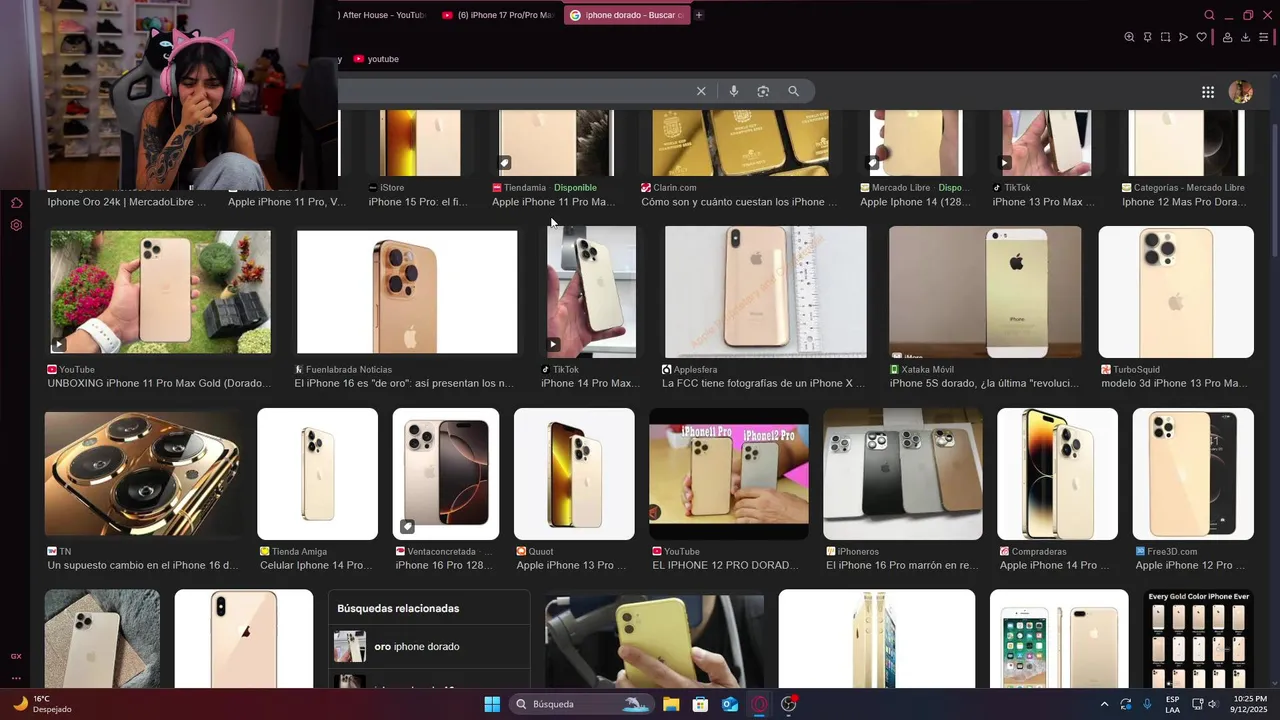Click 'iPhone 14 Pro Max...' TikTok caption

click(x=591, y=383)
